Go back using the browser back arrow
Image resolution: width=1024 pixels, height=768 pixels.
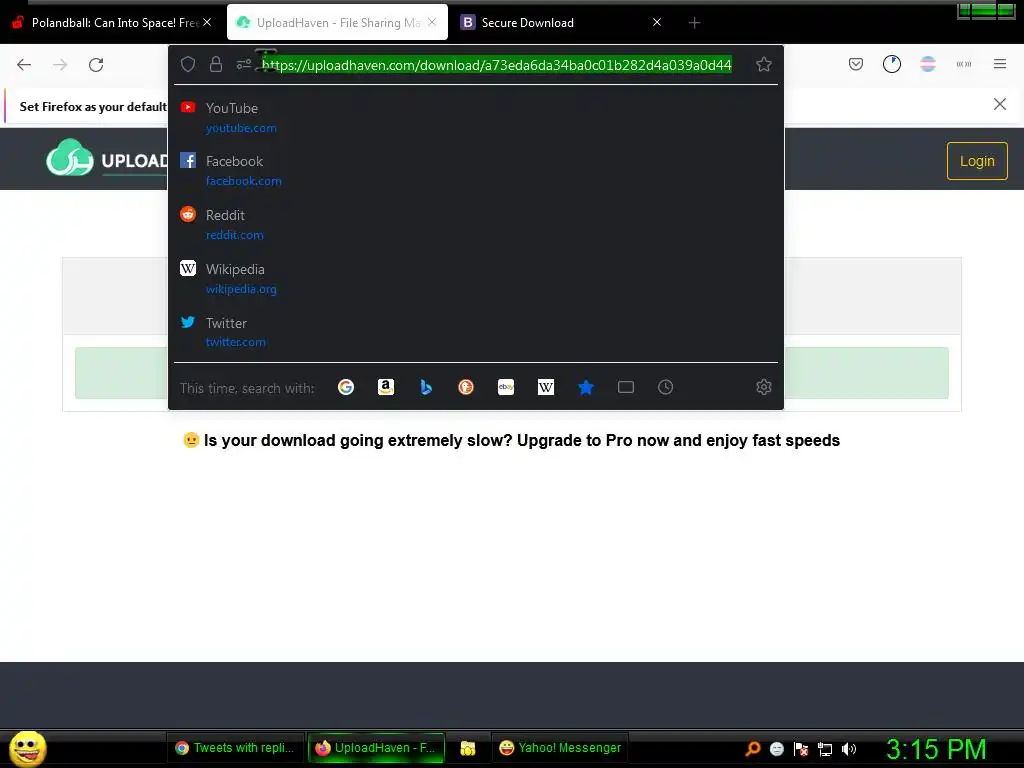pos(24,65)
